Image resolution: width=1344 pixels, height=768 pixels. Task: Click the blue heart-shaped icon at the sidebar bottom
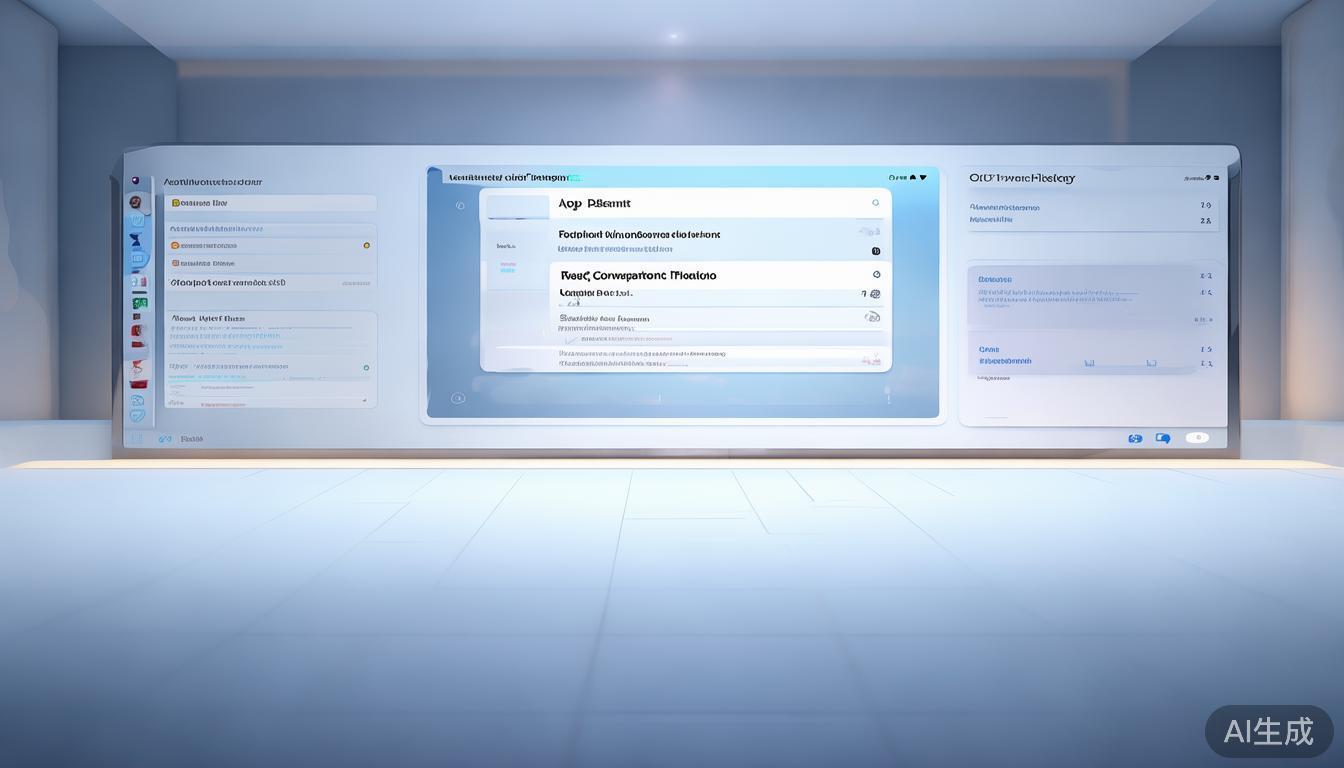coord(137,415)
